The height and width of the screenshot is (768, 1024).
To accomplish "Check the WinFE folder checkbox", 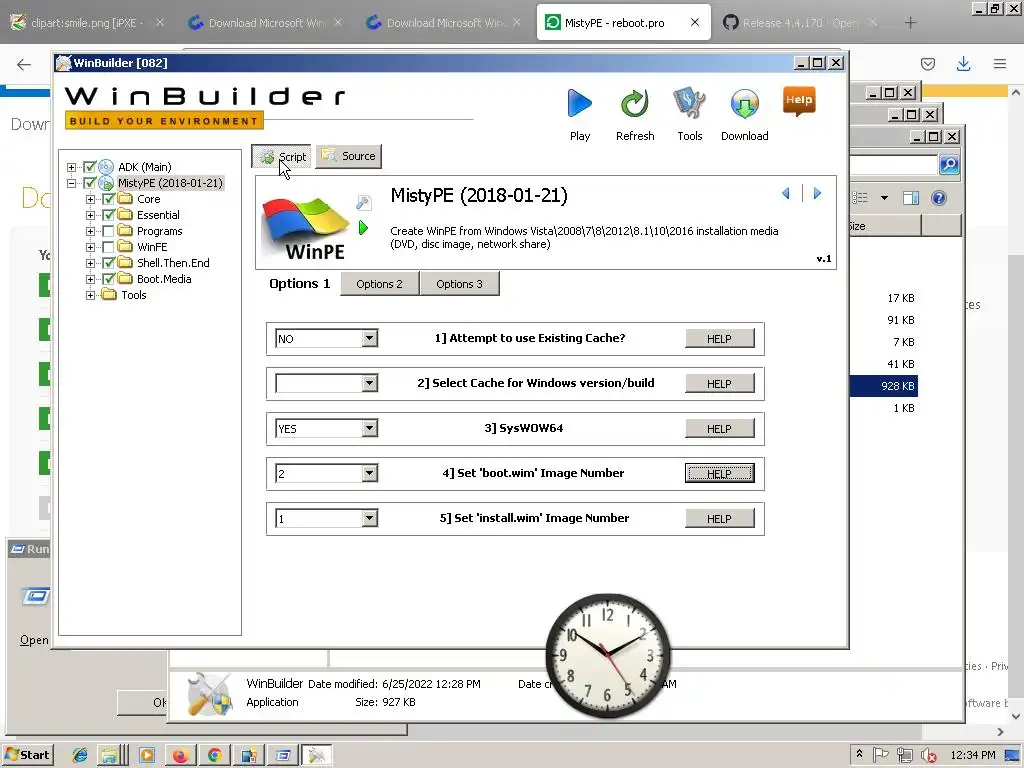I will tap(108, 247).
